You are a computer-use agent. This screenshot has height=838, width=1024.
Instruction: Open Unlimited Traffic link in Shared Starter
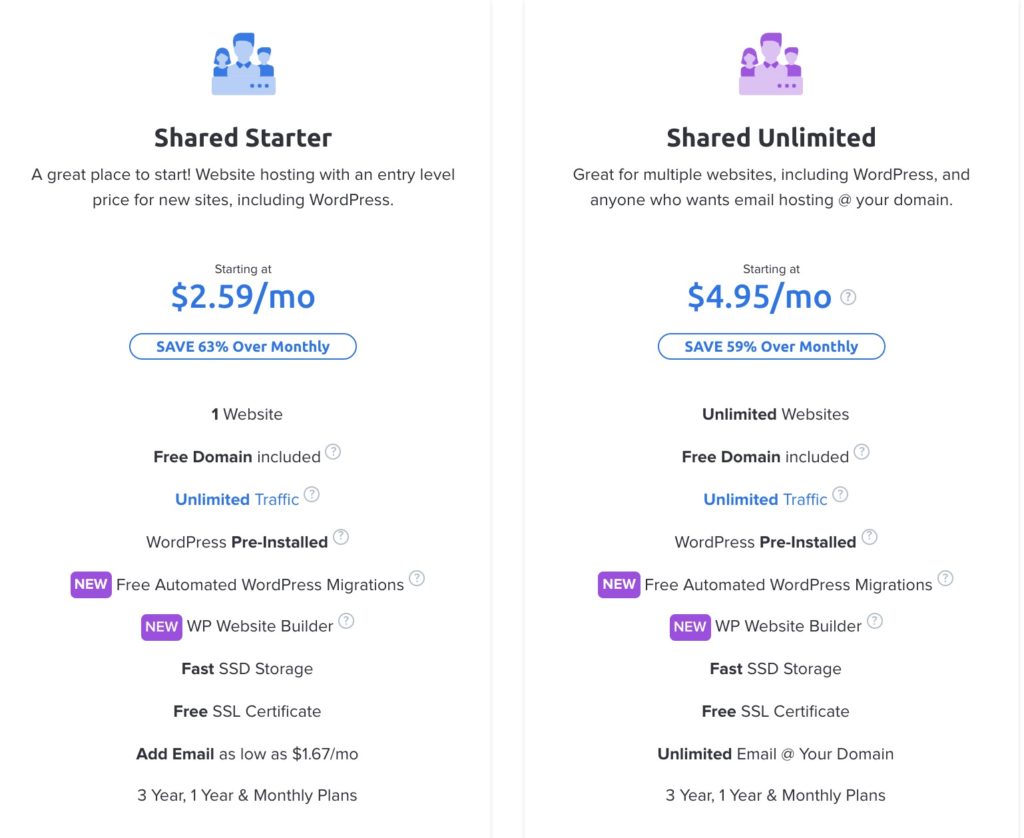tap(237, 499)
